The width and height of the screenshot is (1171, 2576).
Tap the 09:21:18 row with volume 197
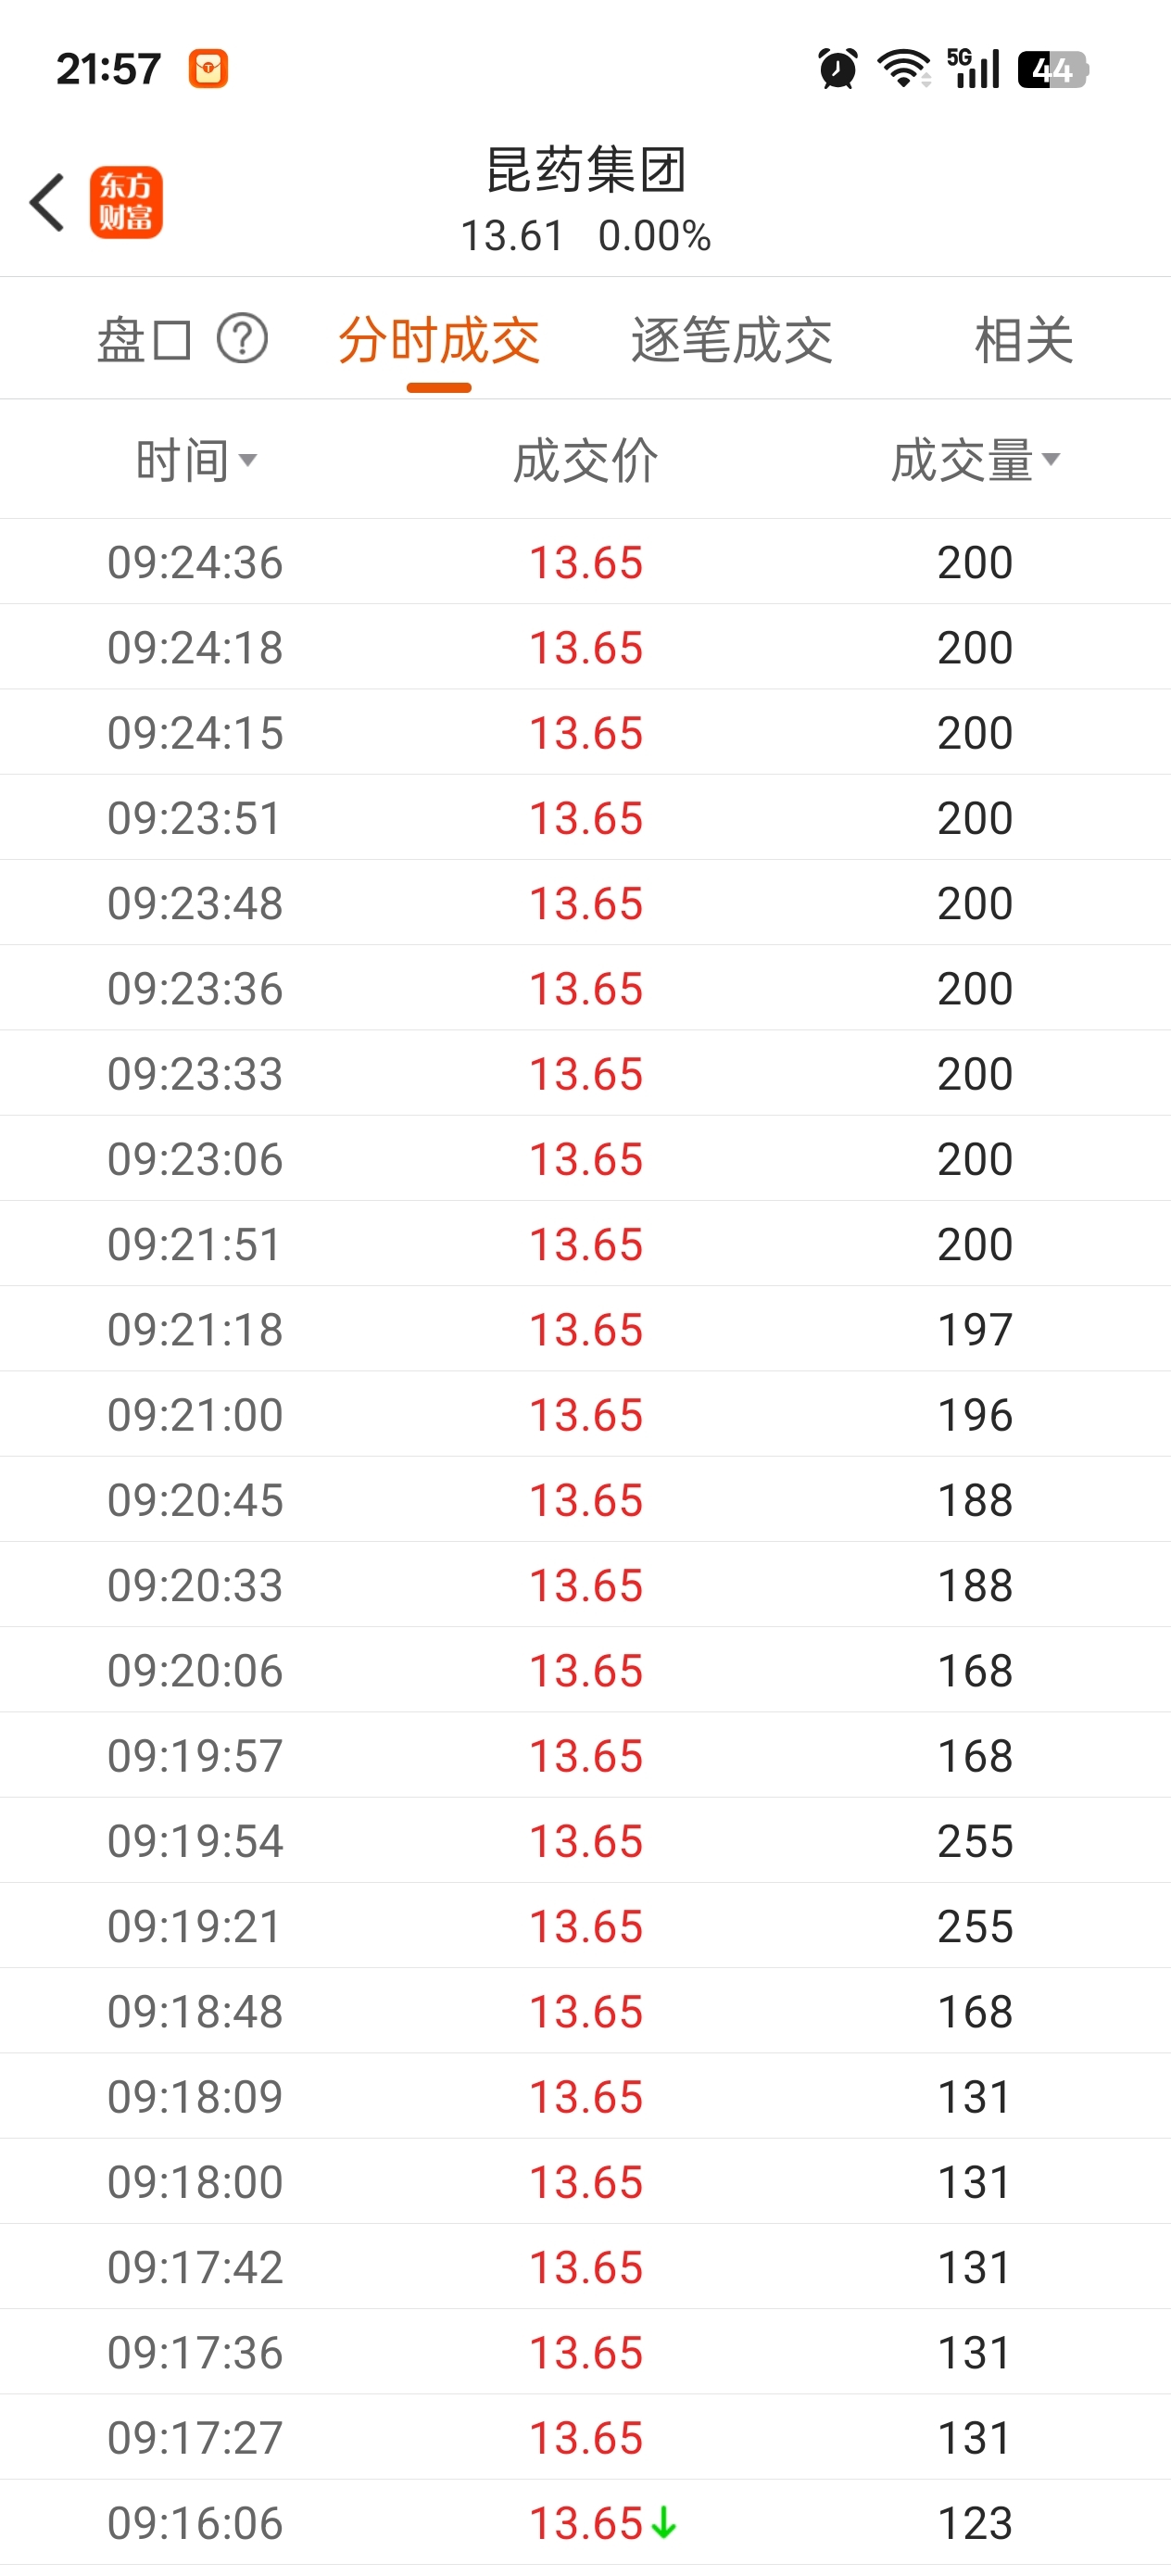pyautogui.click(x=585, y=1329)
